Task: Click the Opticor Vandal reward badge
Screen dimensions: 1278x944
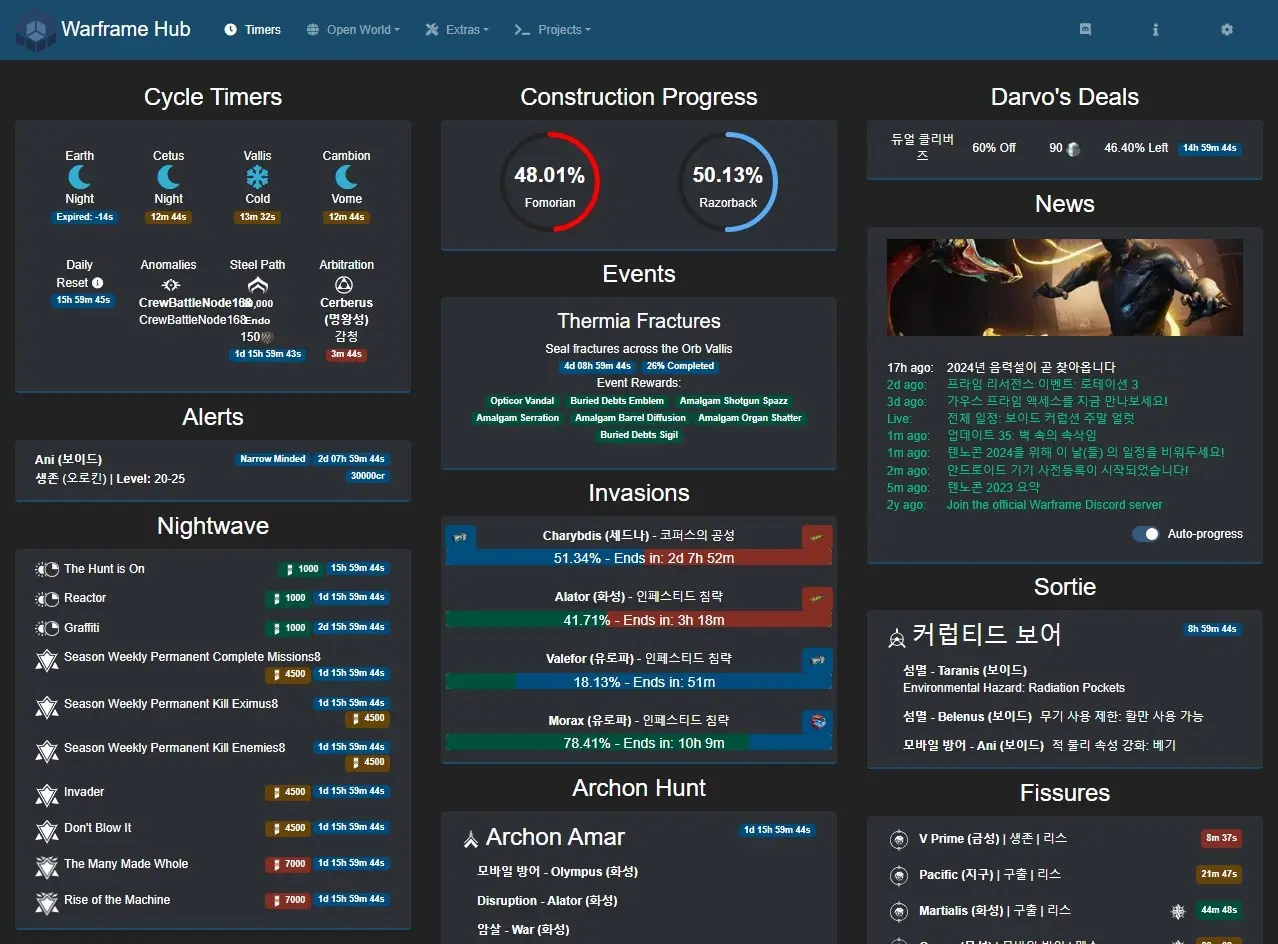Action: click(522, 401)
